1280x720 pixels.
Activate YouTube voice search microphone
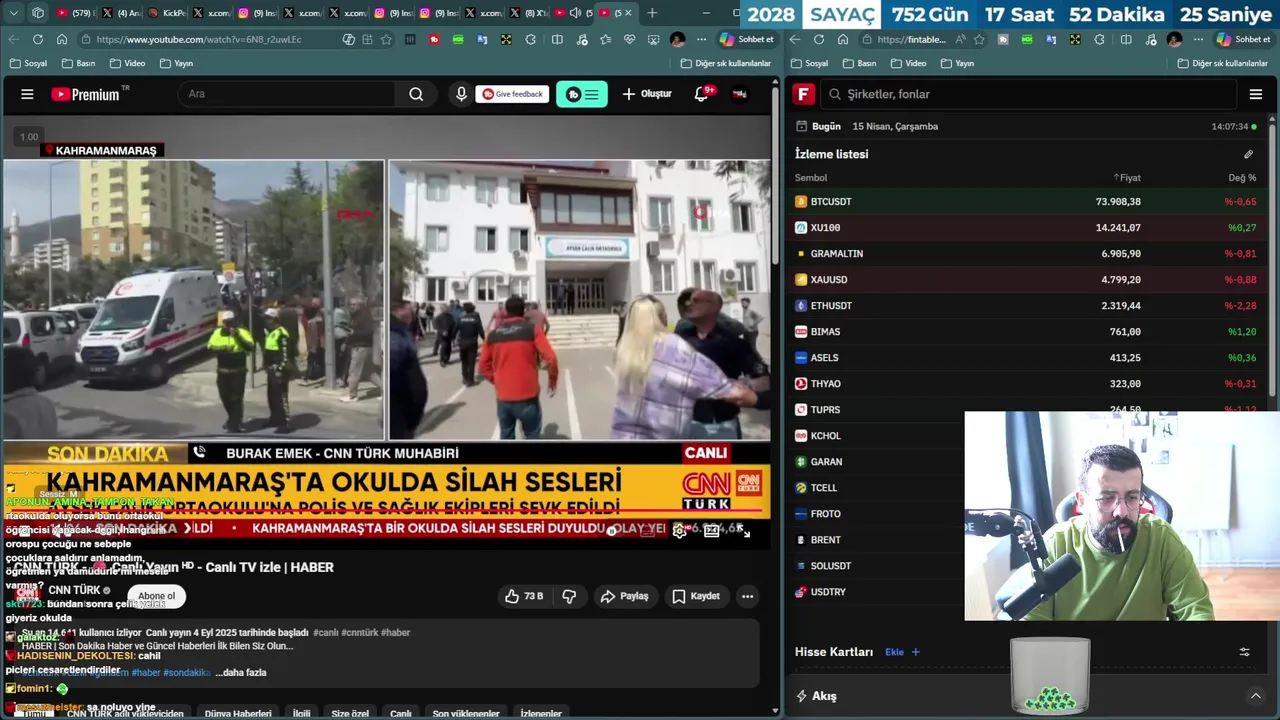461,94
